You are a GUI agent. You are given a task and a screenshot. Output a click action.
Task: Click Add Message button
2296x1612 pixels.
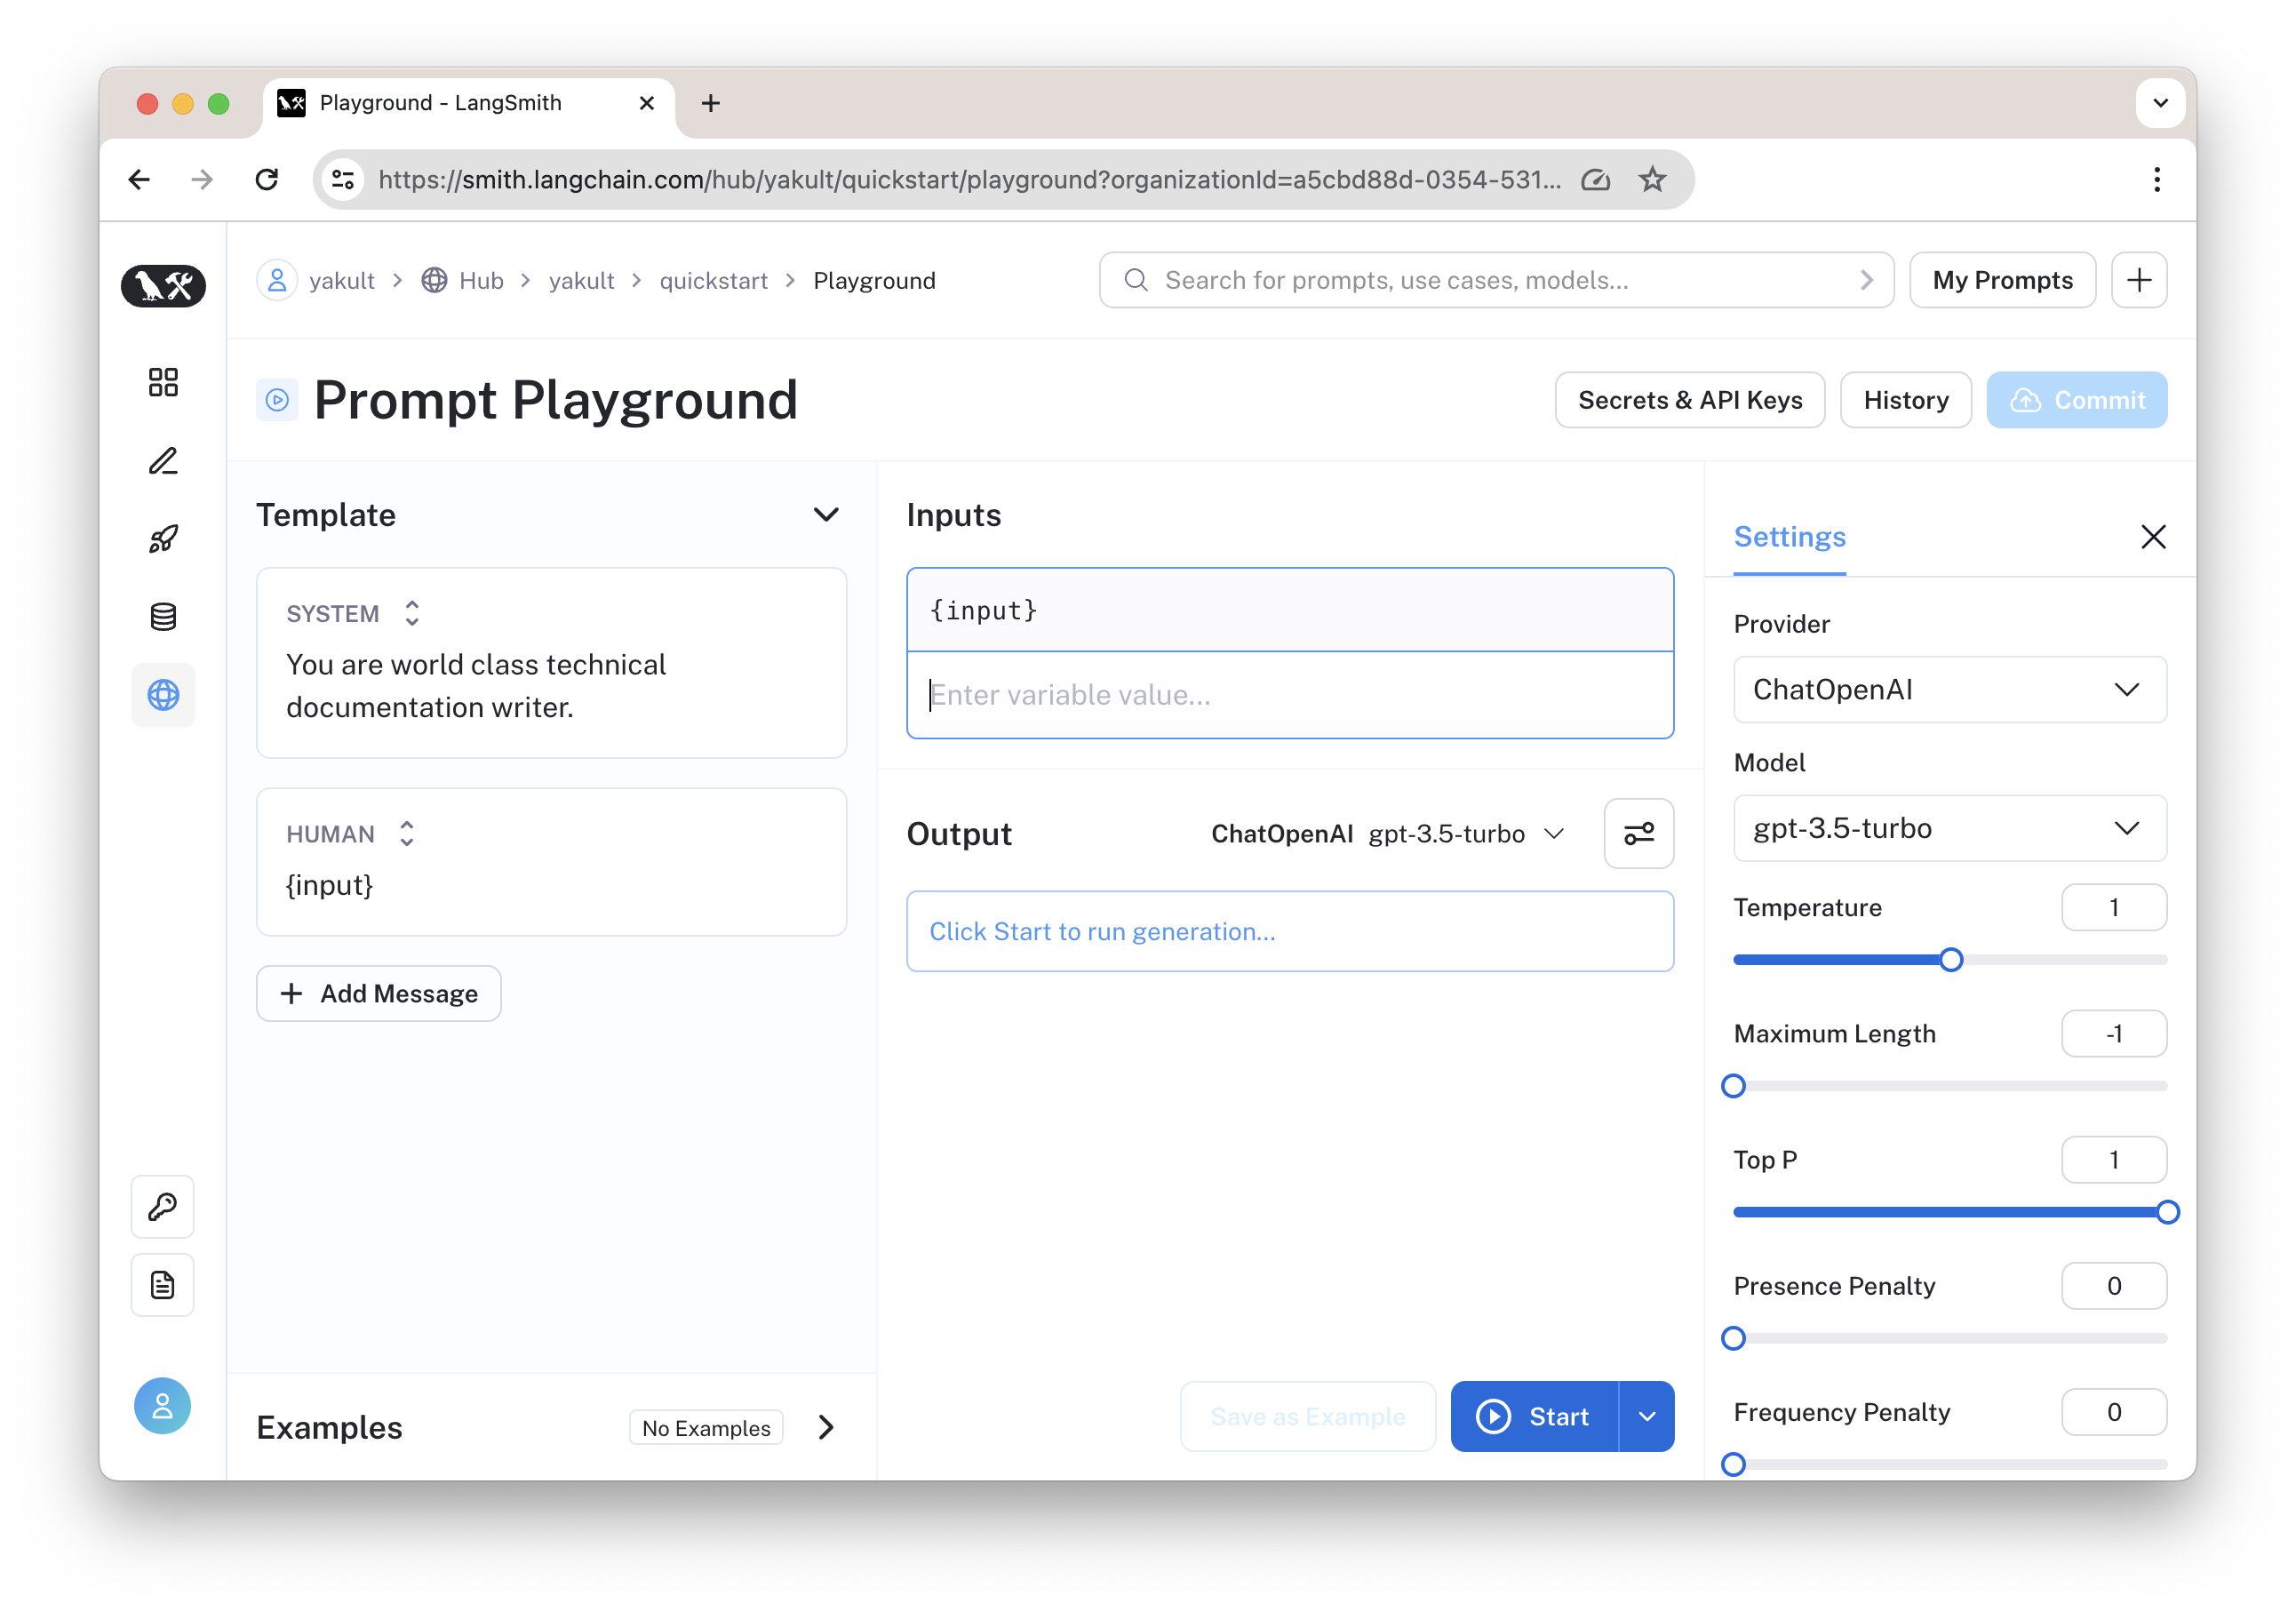click(379, 994)
